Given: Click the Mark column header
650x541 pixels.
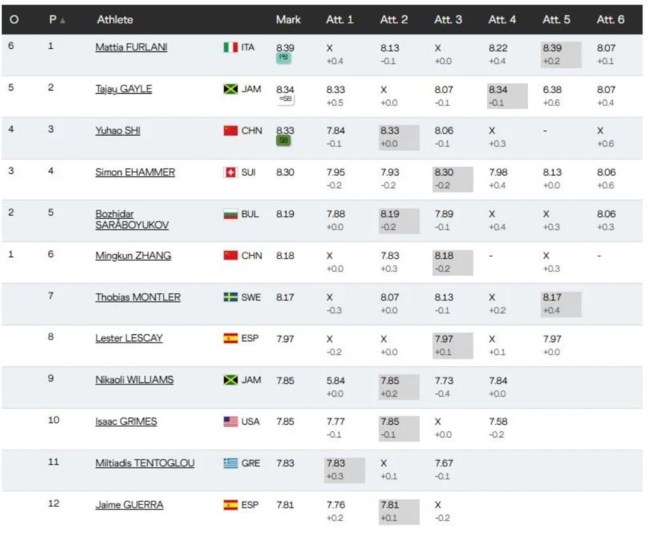Looking at the screenshot, I should click(288, 19).
